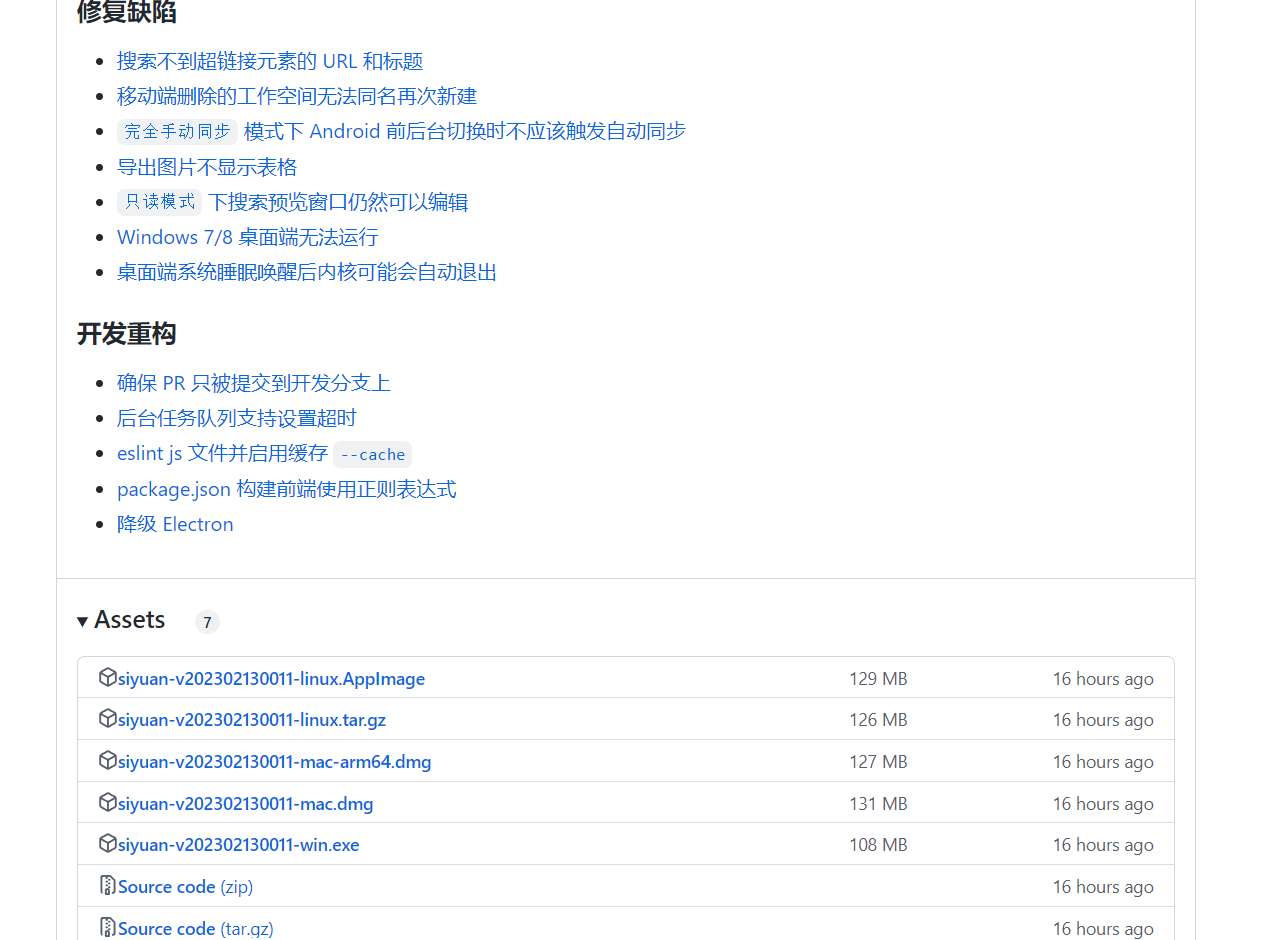Click the Assets count badge 7
This screenshot has width=1285, height=940.
pyautogui.click(x=207, y=622)
